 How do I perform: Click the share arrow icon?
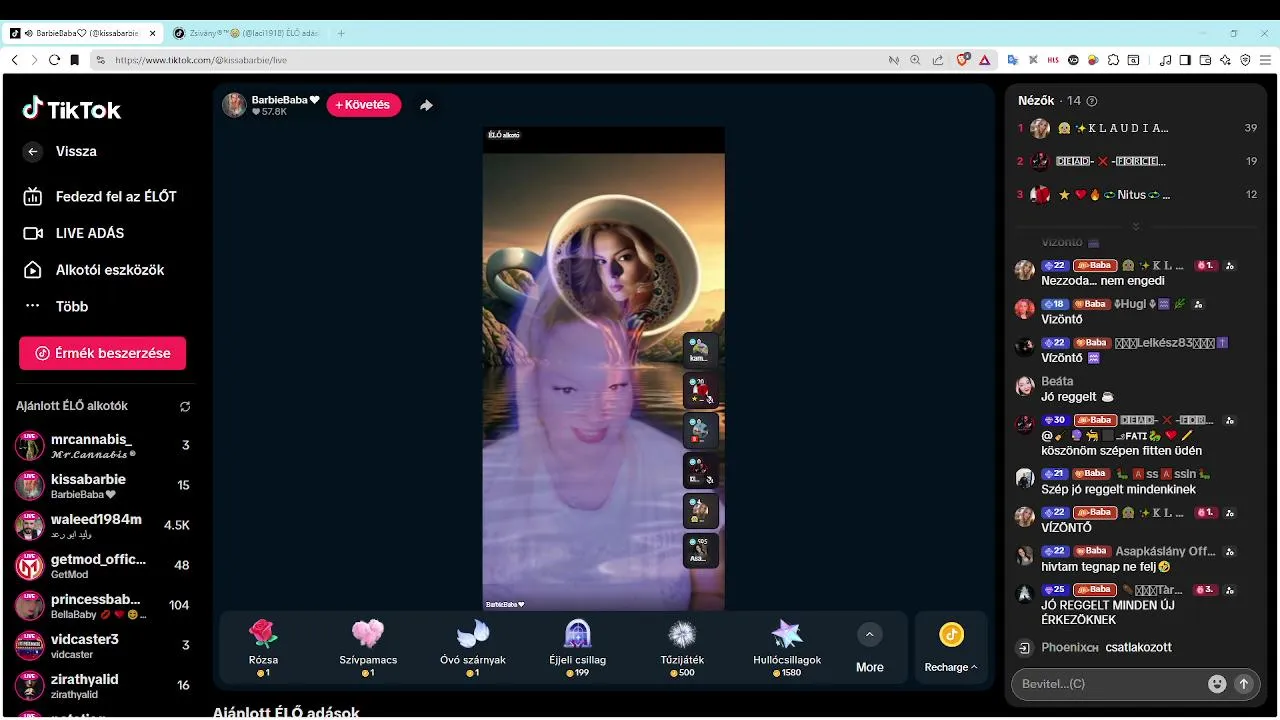[426, 105]
